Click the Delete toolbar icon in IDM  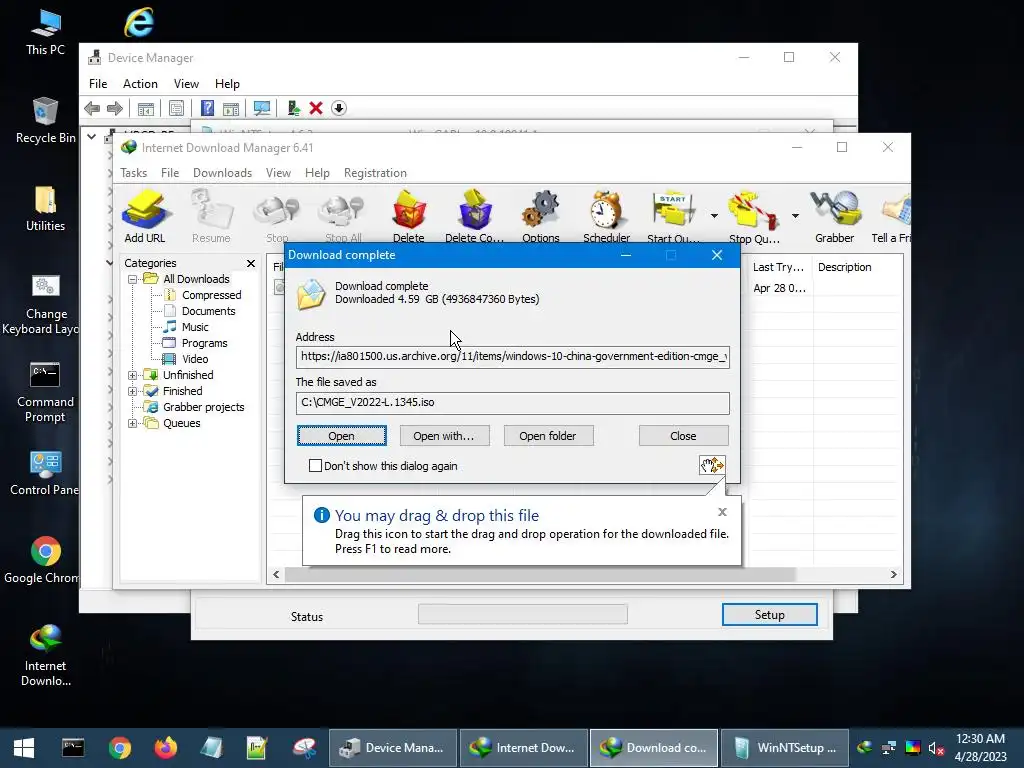[x=409, y=216]
